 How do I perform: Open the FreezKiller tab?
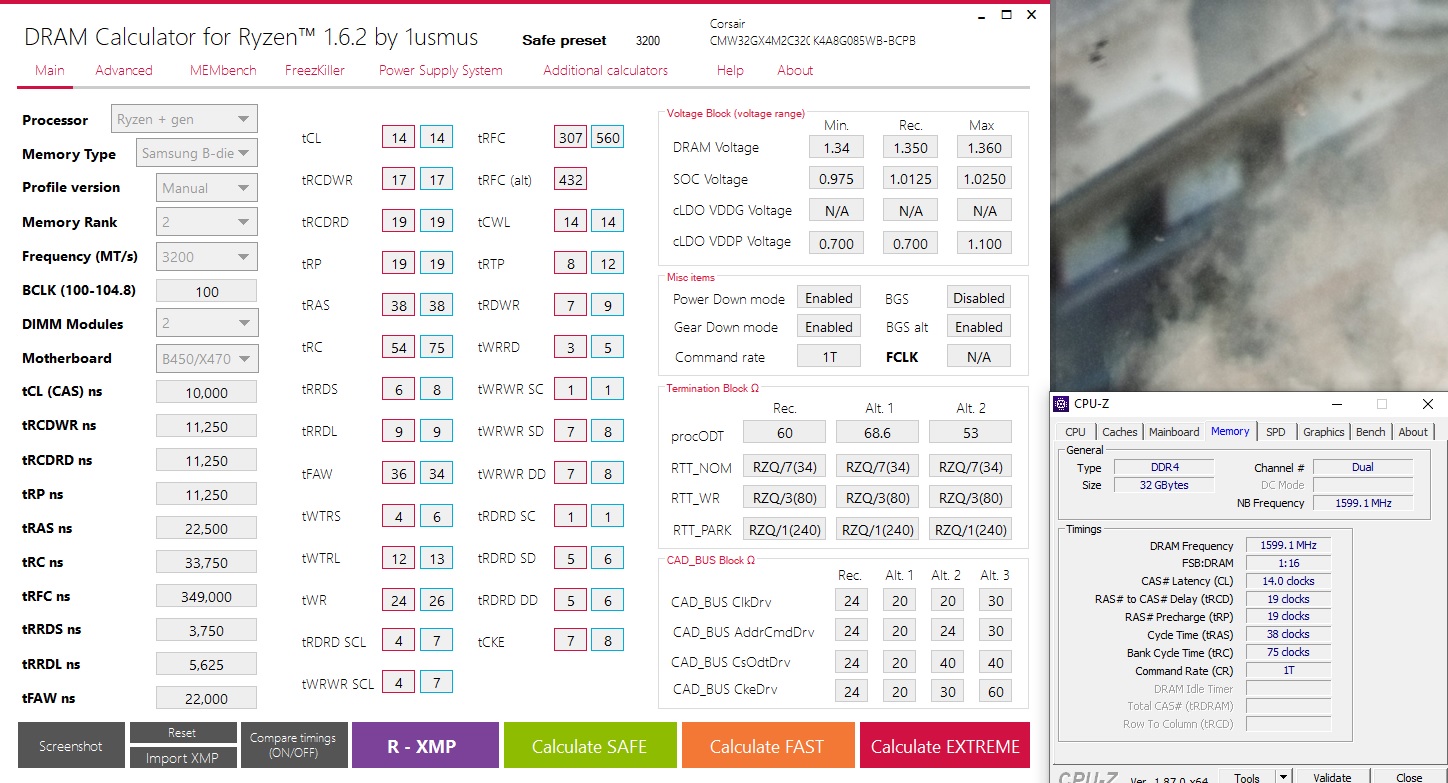(x=317, y=70)
